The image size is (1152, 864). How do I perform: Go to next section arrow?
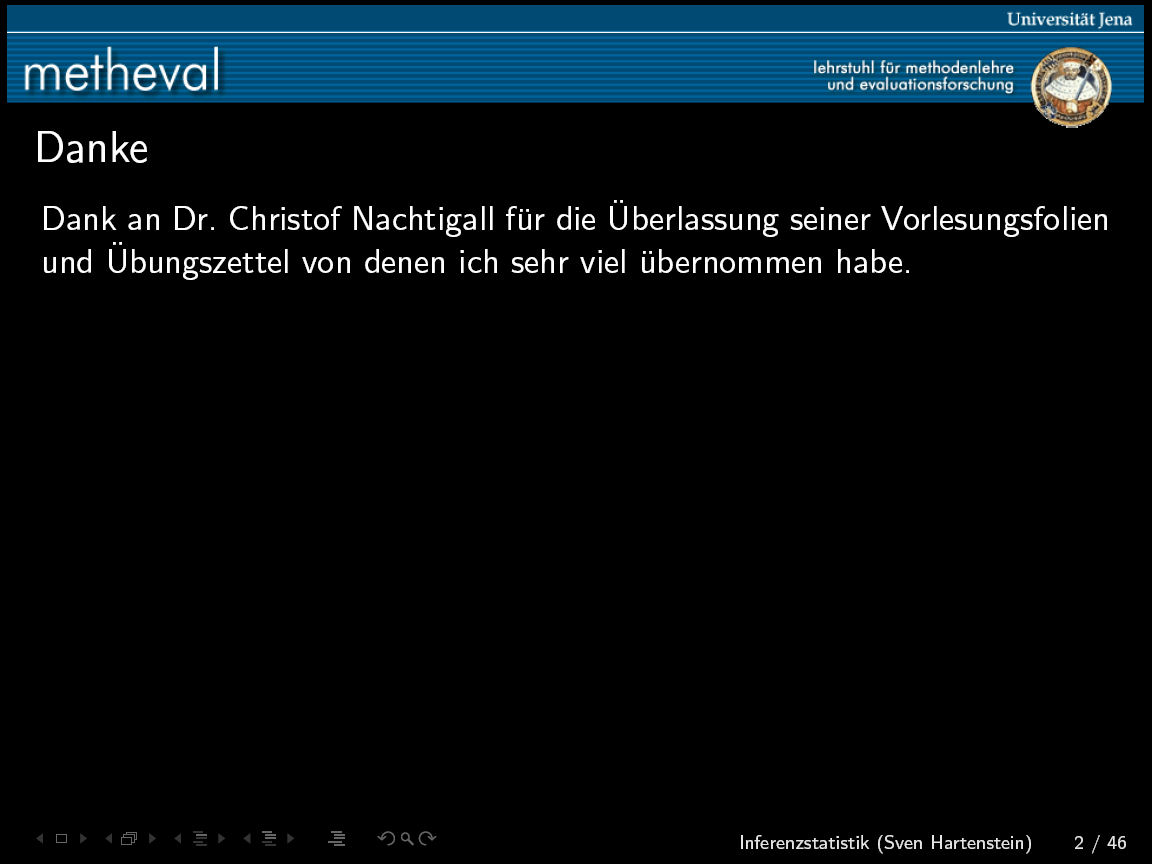click(290, 839)
